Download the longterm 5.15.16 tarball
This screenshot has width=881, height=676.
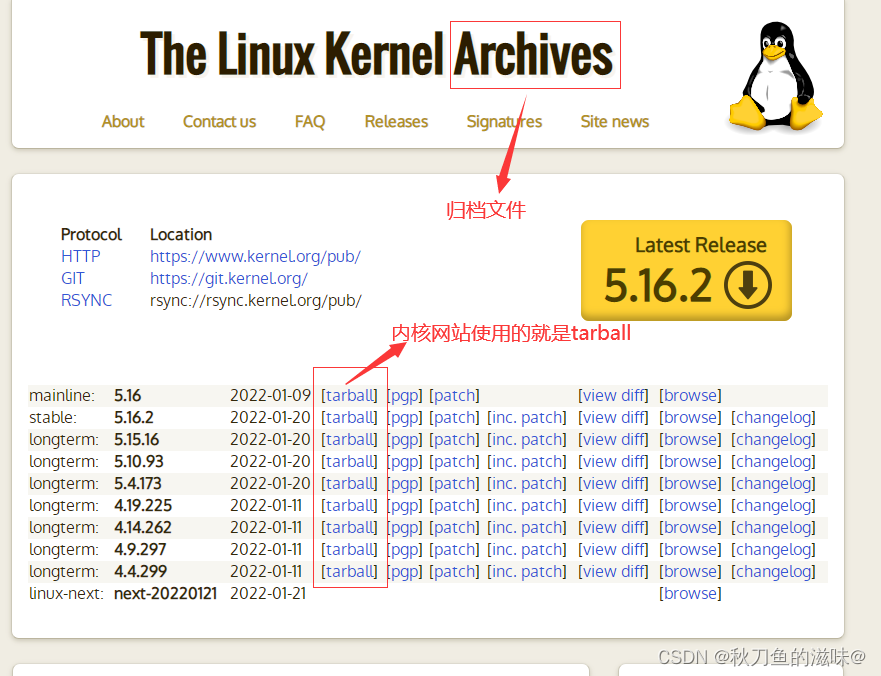(349, 439)
